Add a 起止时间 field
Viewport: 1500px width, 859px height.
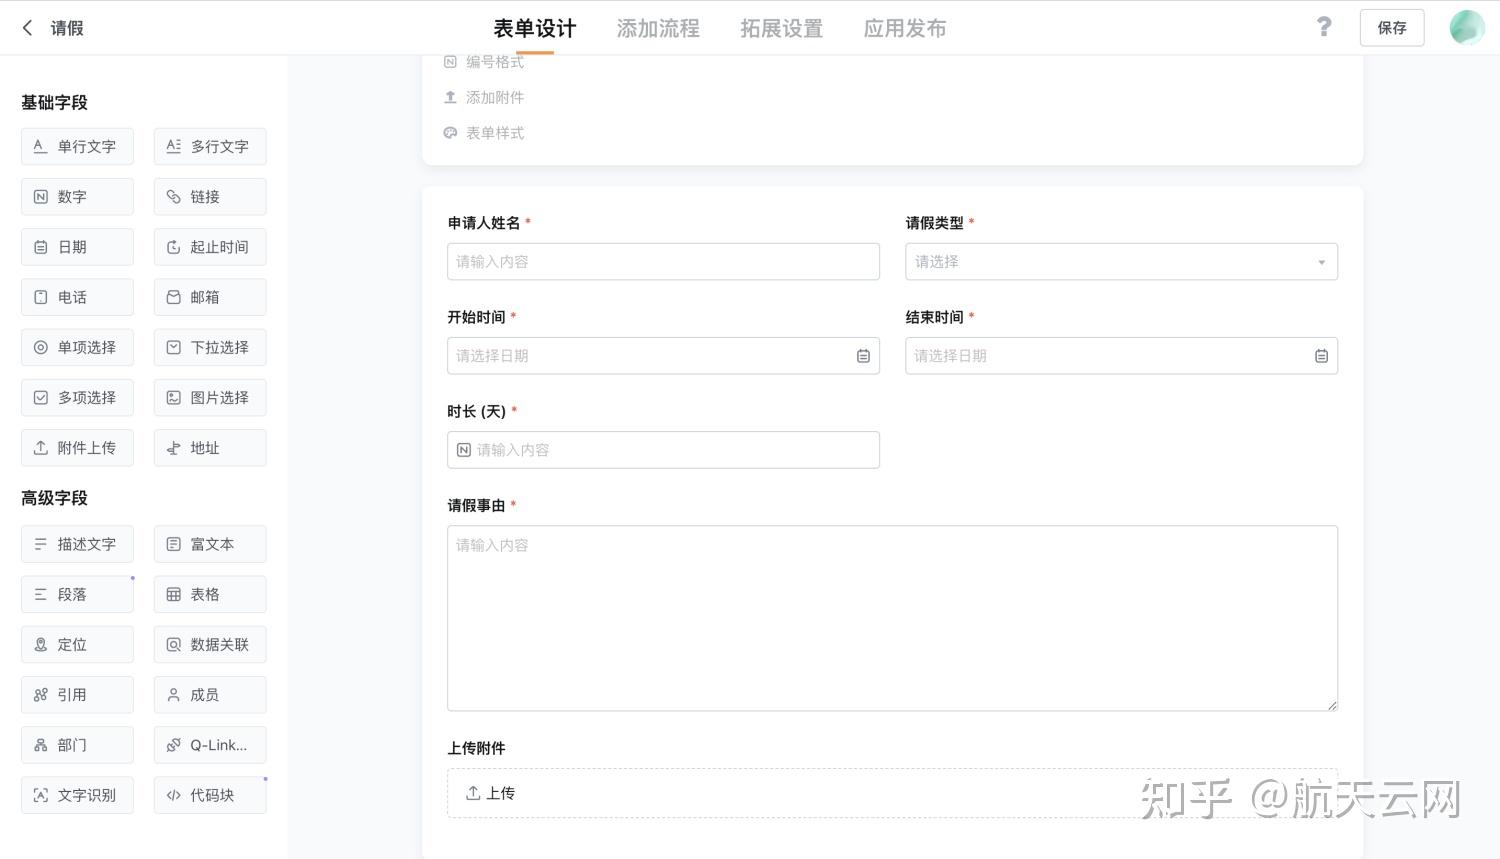coord(210,247)
